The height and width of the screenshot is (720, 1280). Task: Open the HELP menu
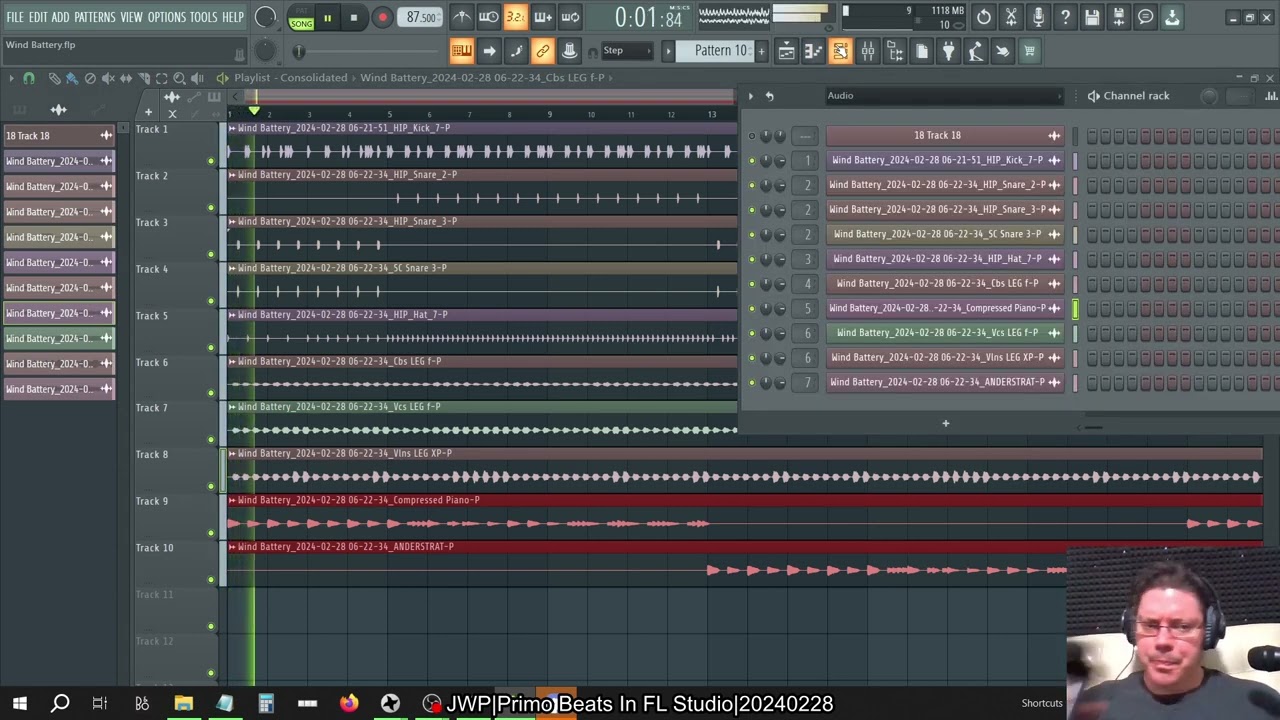[x=233, y=17]
